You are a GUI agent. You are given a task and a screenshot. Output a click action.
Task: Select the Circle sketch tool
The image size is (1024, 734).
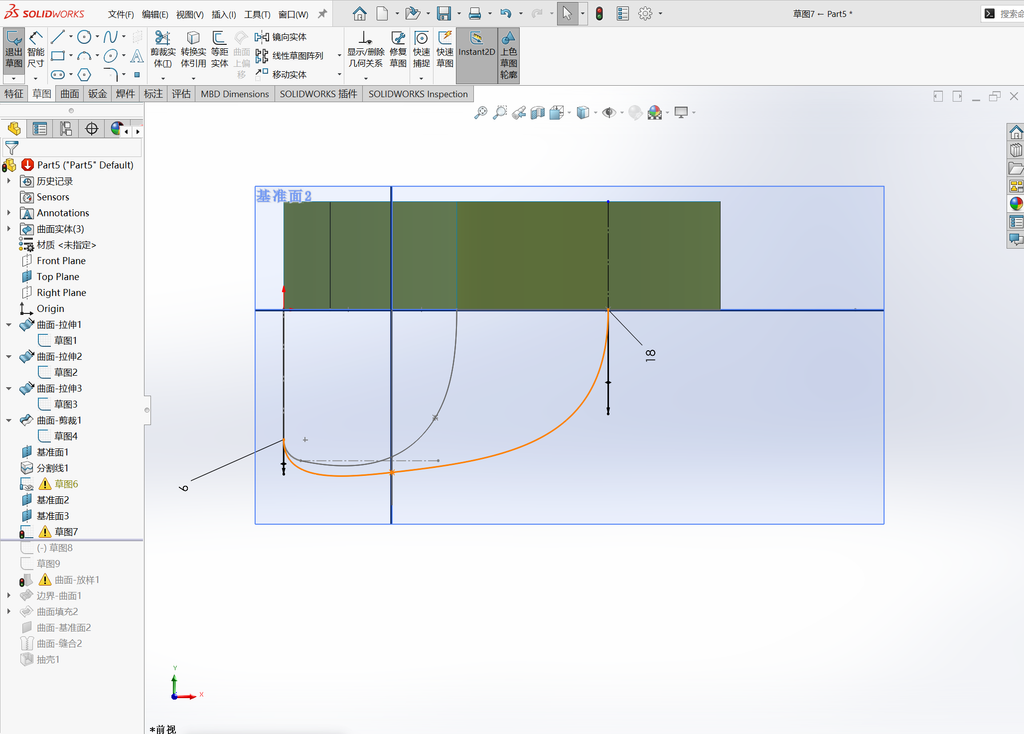tap(84, 37)
